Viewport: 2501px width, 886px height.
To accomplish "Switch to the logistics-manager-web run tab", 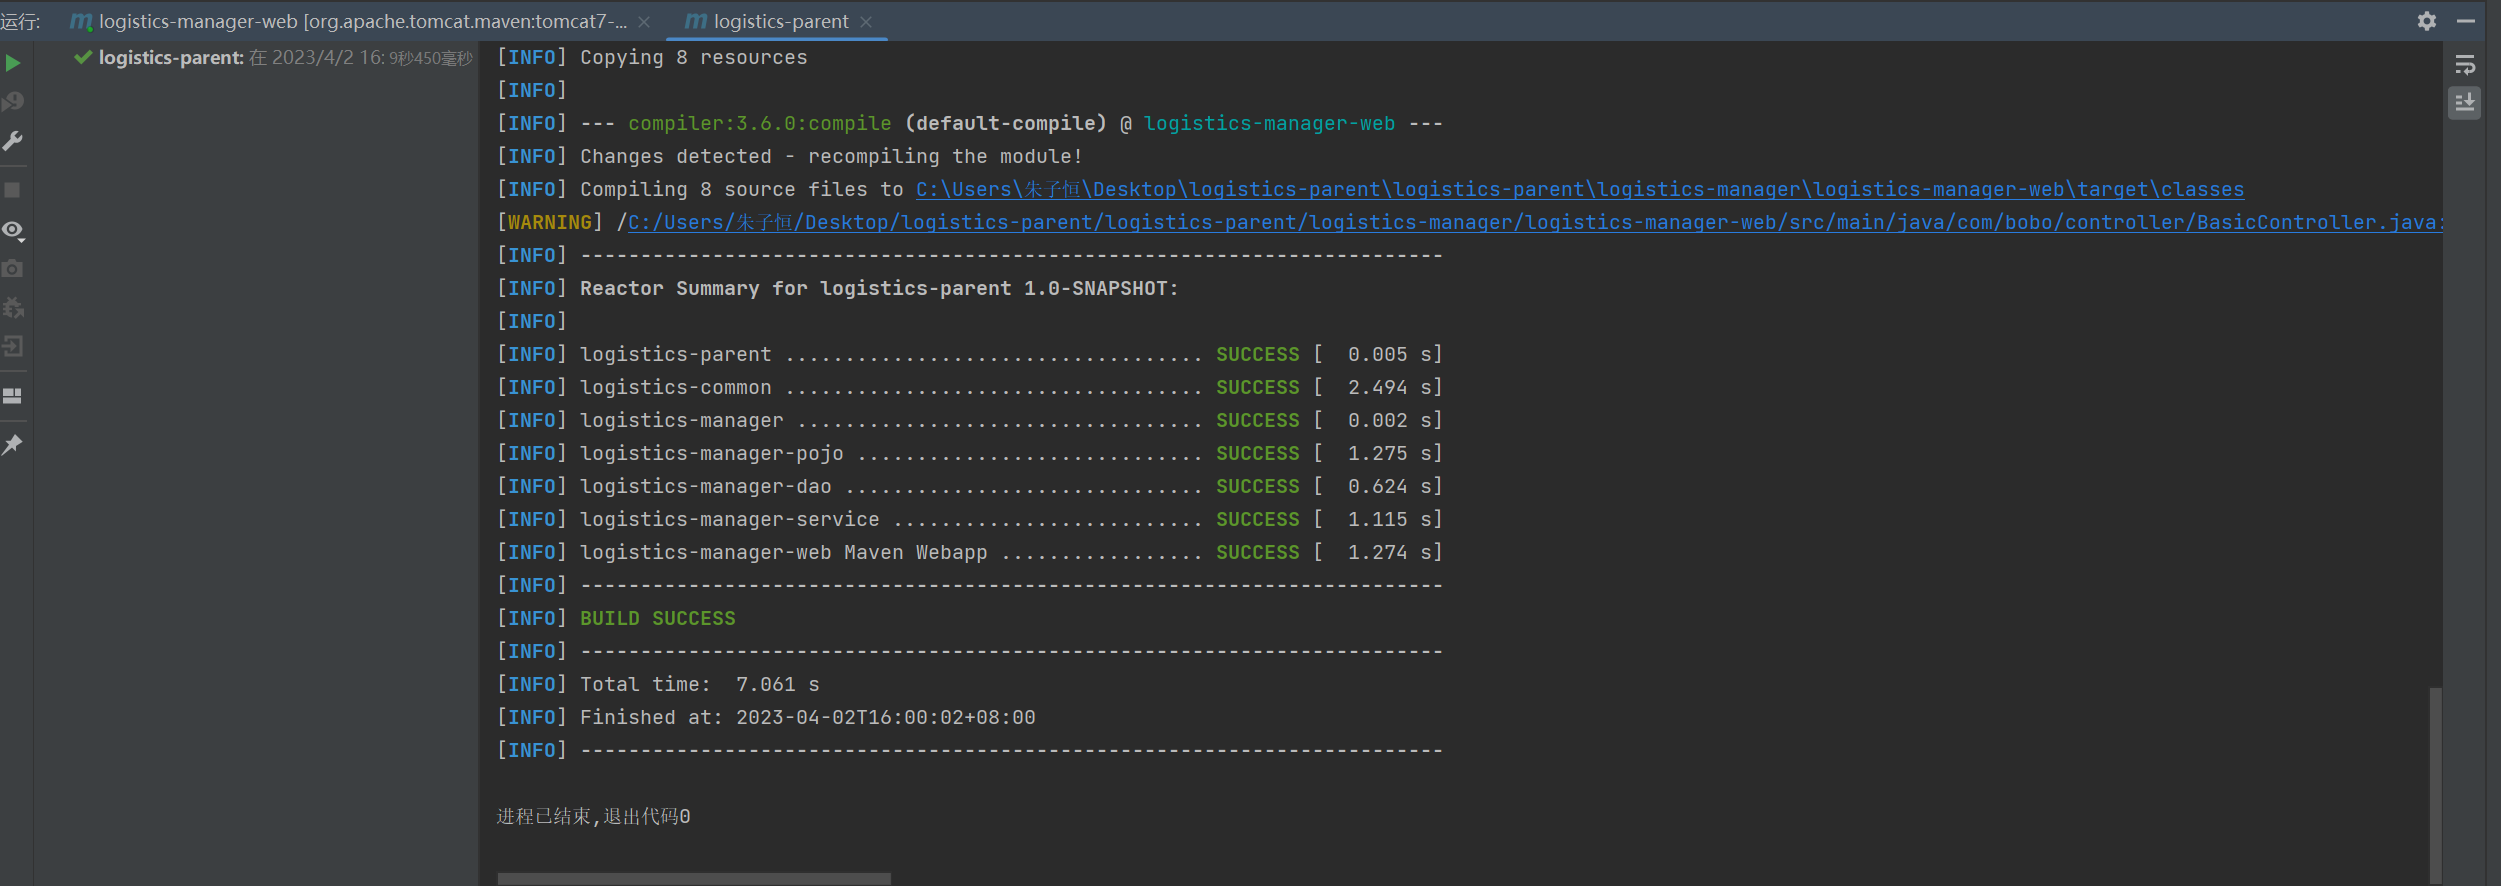I will coord(350,21).
